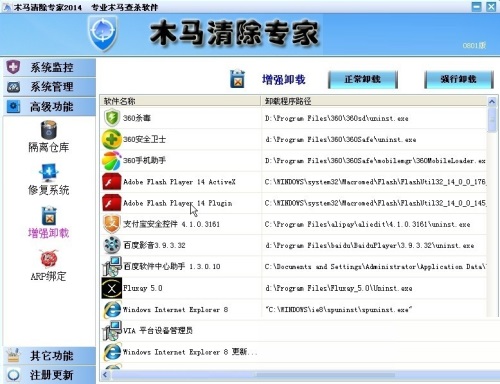Click the horizontal scrollbar thumb

click(x=325, y=375)
